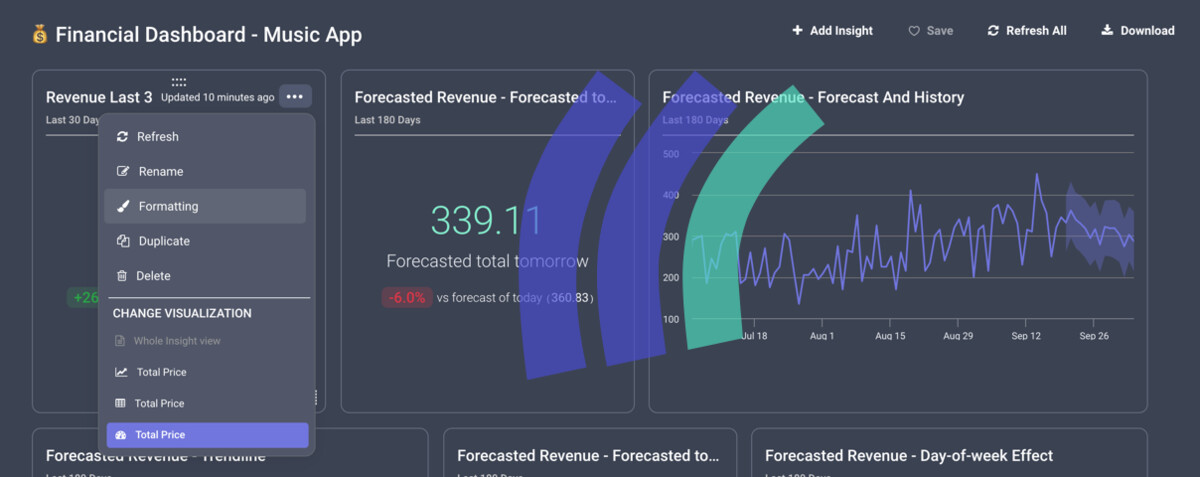Click the copy icon next to Duplicate

click(x=123, y=241)
